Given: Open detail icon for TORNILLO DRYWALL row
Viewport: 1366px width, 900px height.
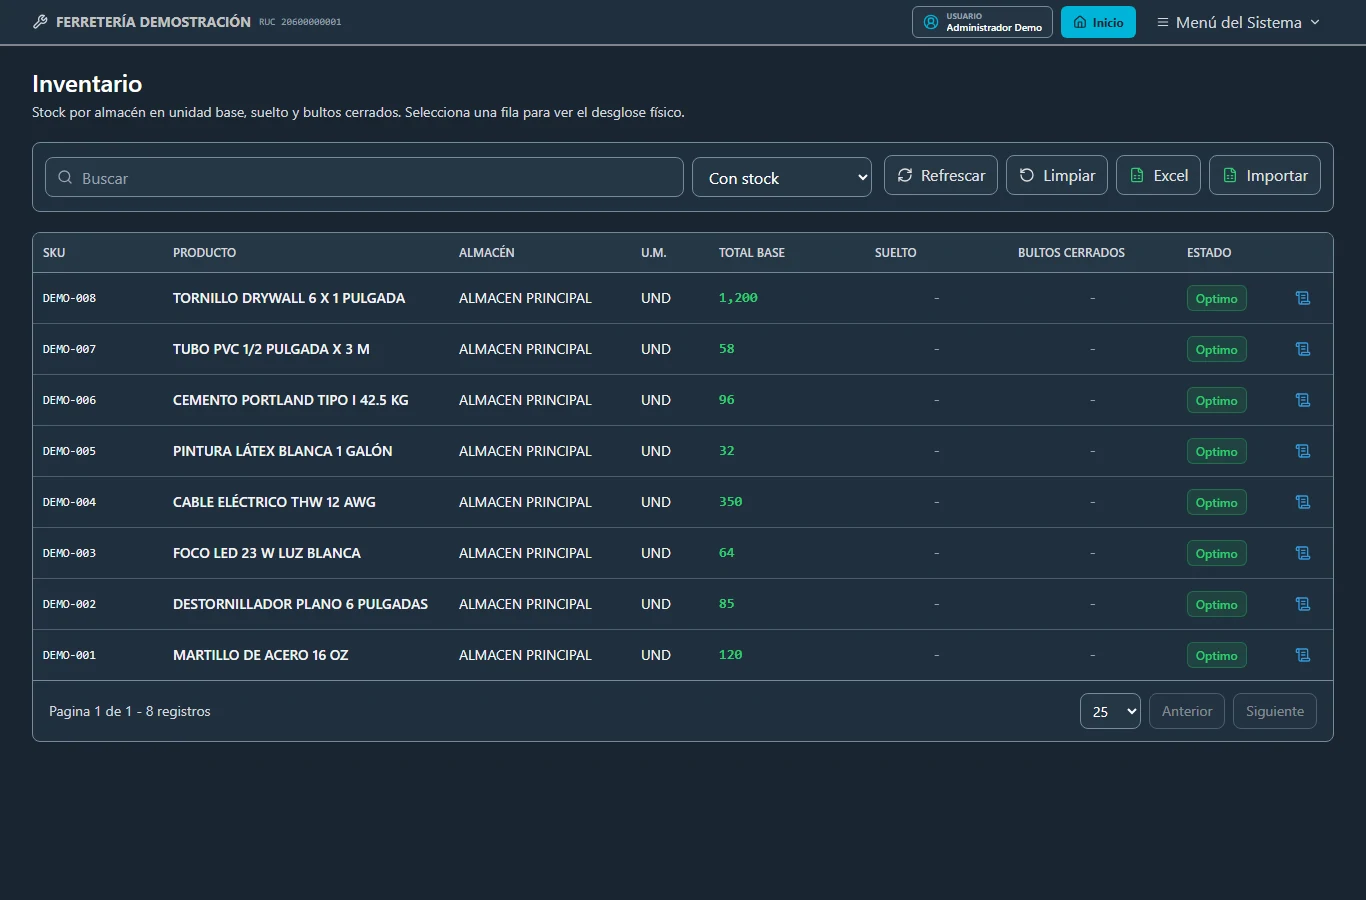Looking at the screenshot, I should point(1302,298).
